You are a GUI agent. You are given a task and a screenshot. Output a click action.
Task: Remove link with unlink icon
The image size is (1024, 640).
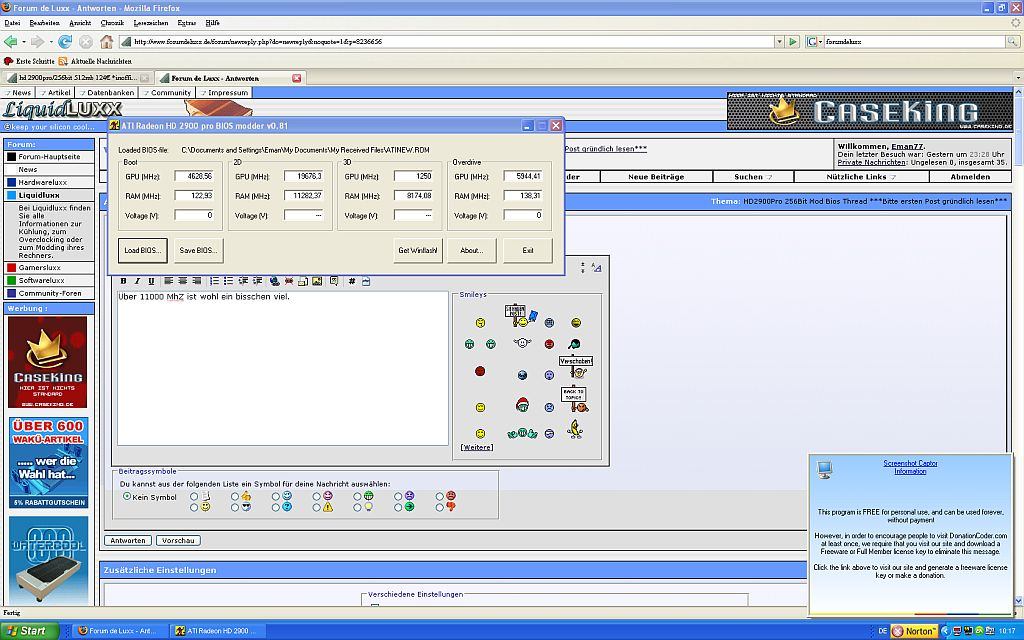[289, 281]
